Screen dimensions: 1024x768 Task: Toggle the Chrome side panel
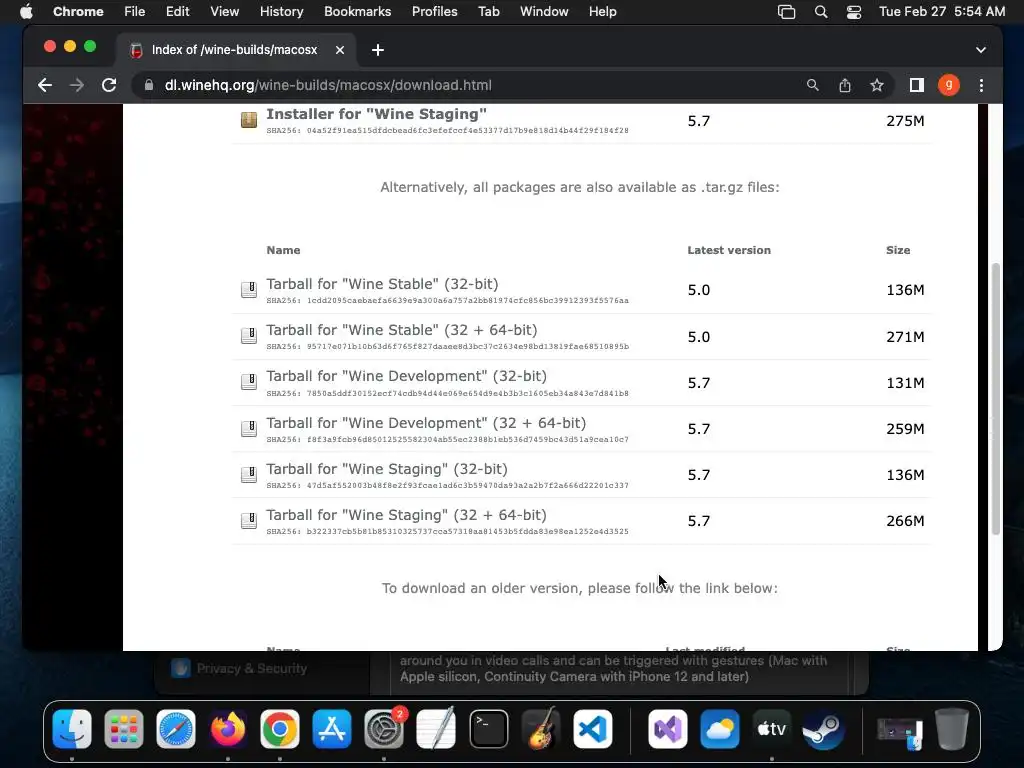[916, 85]
